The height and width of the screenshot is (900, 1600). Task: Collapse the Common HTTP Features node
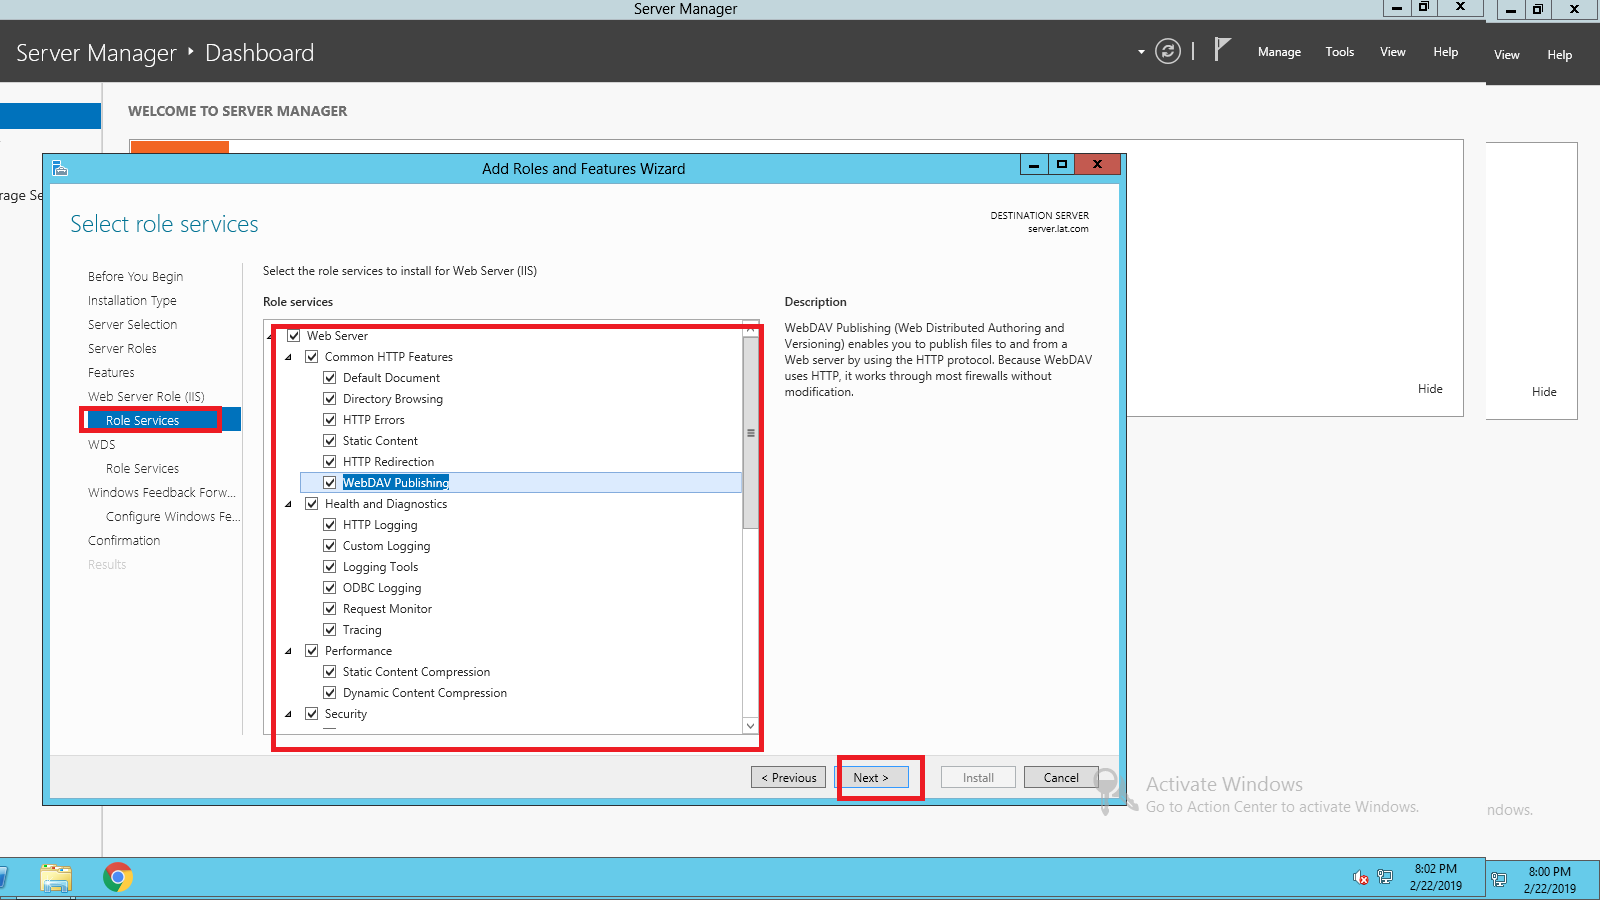pos(289,357)
